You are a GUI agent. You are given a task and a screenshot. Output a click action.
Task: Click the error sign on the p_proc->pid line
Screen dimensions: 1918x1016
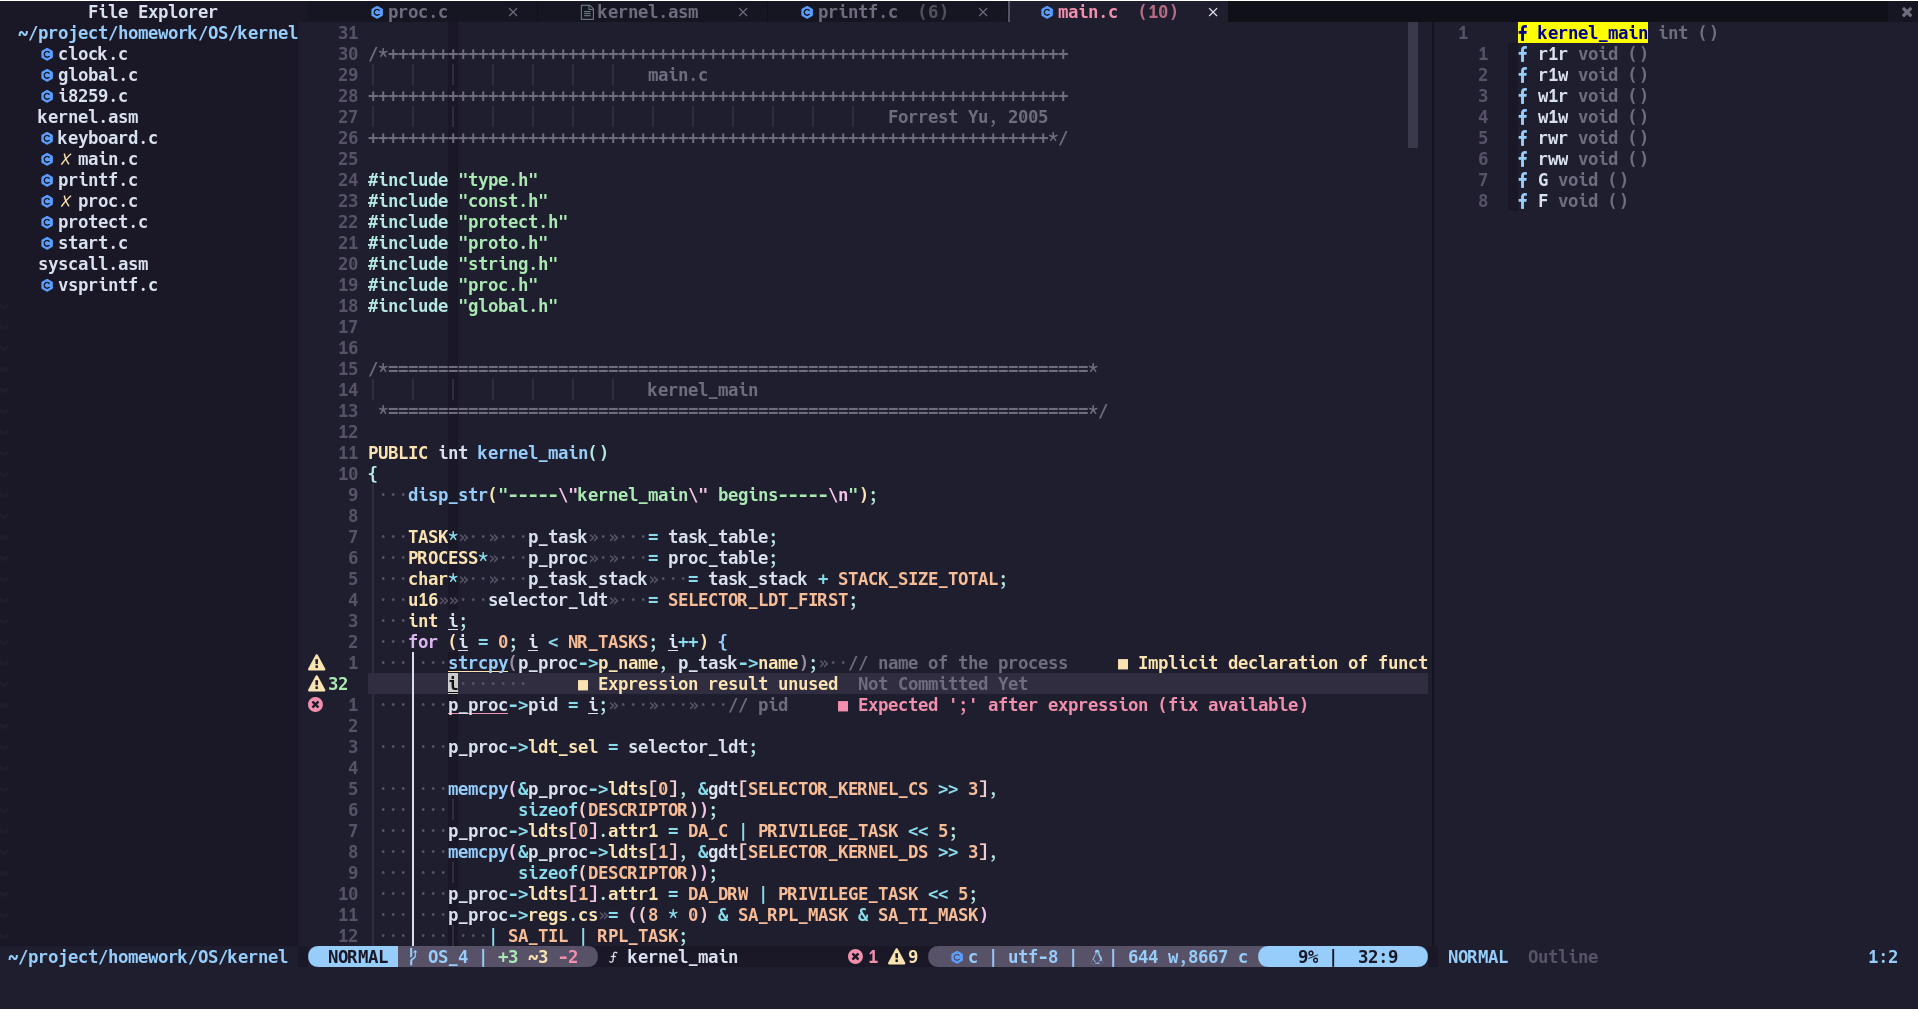(x=316, y=705)
